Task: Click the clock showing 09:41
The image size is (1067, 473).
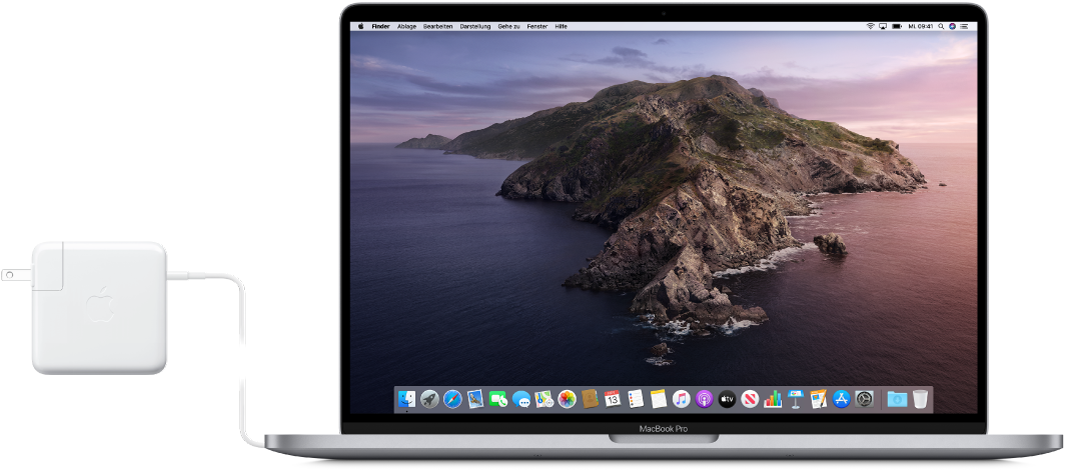Action: click(921, 26)
